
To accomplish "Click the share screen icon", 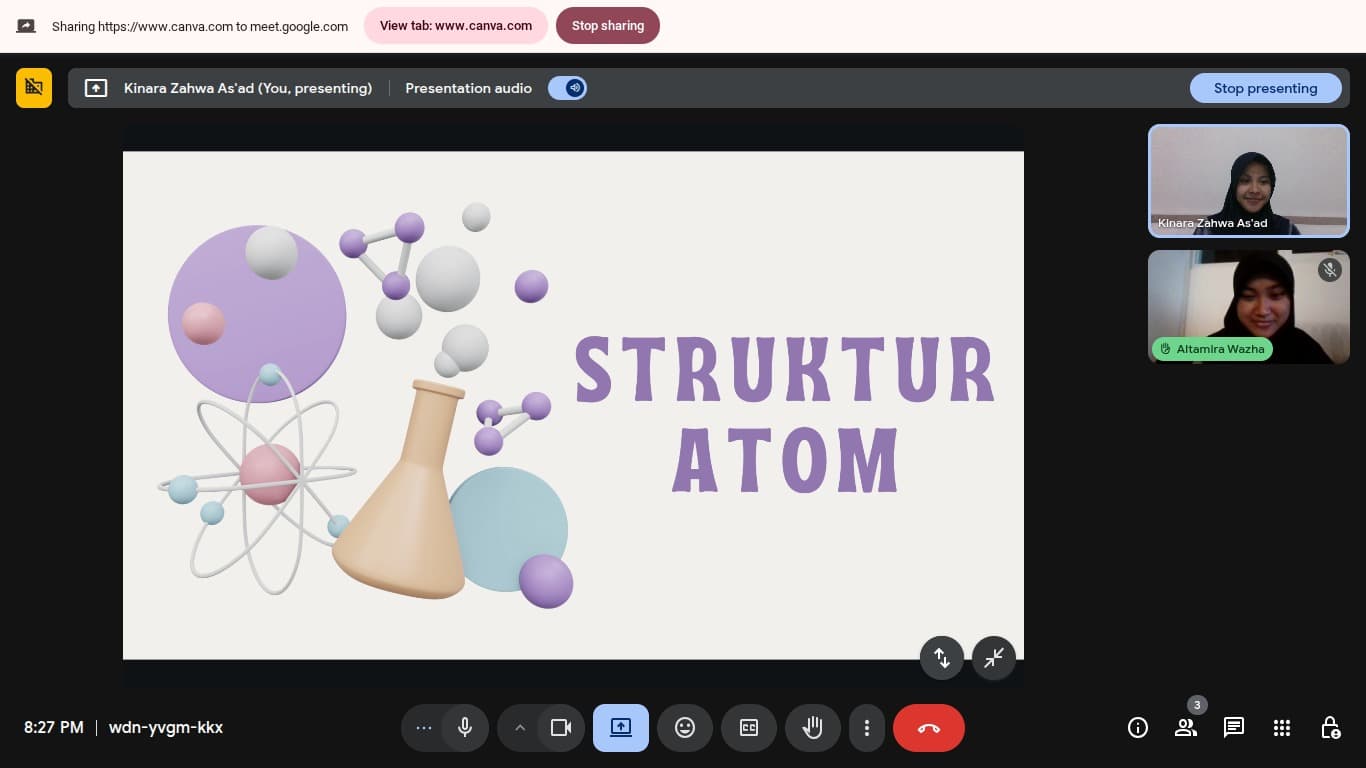I will (620, 728).
